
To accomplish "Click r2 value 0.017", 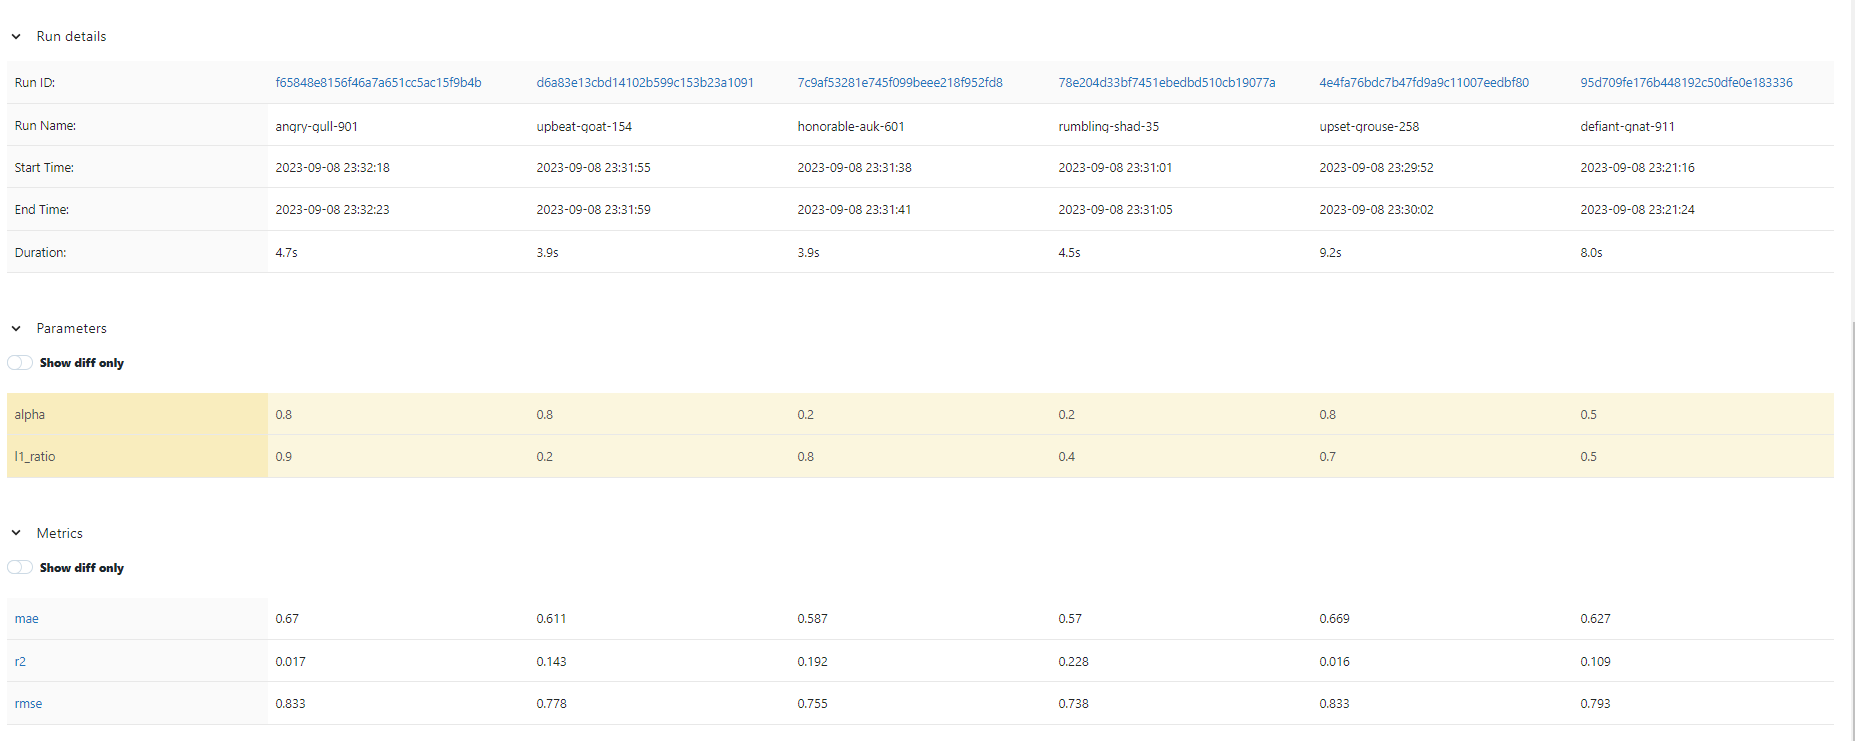I will pos(290,662).
